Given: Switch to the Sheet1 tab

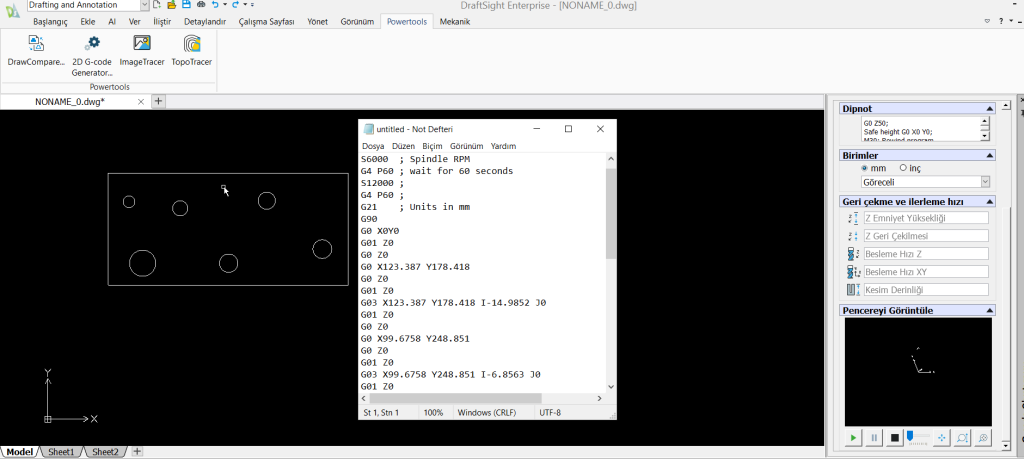Looking at the screenshot, I should [x=62, y=452].
